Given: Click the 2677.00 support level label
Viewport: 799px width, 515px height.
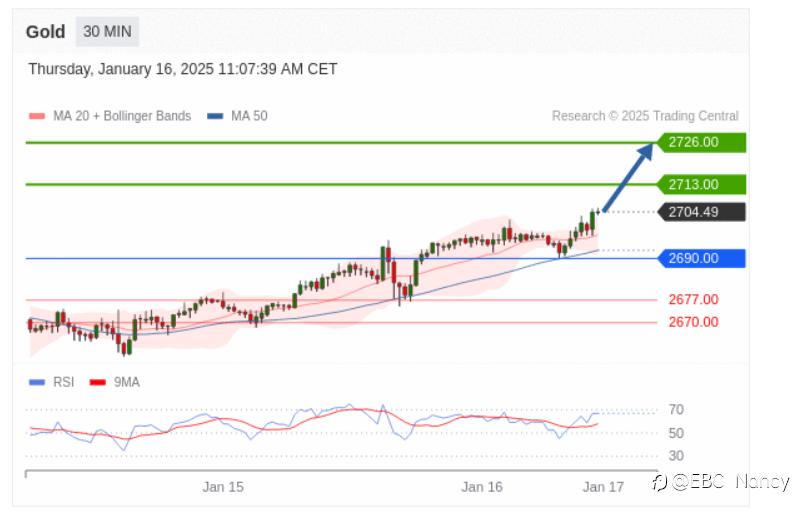Looking at the screenshot, I should 694,300.
